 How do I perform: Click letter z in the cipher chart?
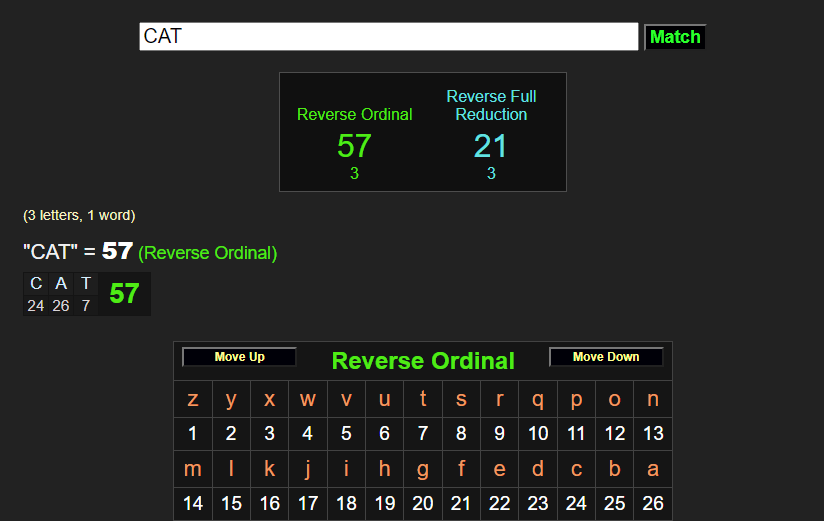193,400
